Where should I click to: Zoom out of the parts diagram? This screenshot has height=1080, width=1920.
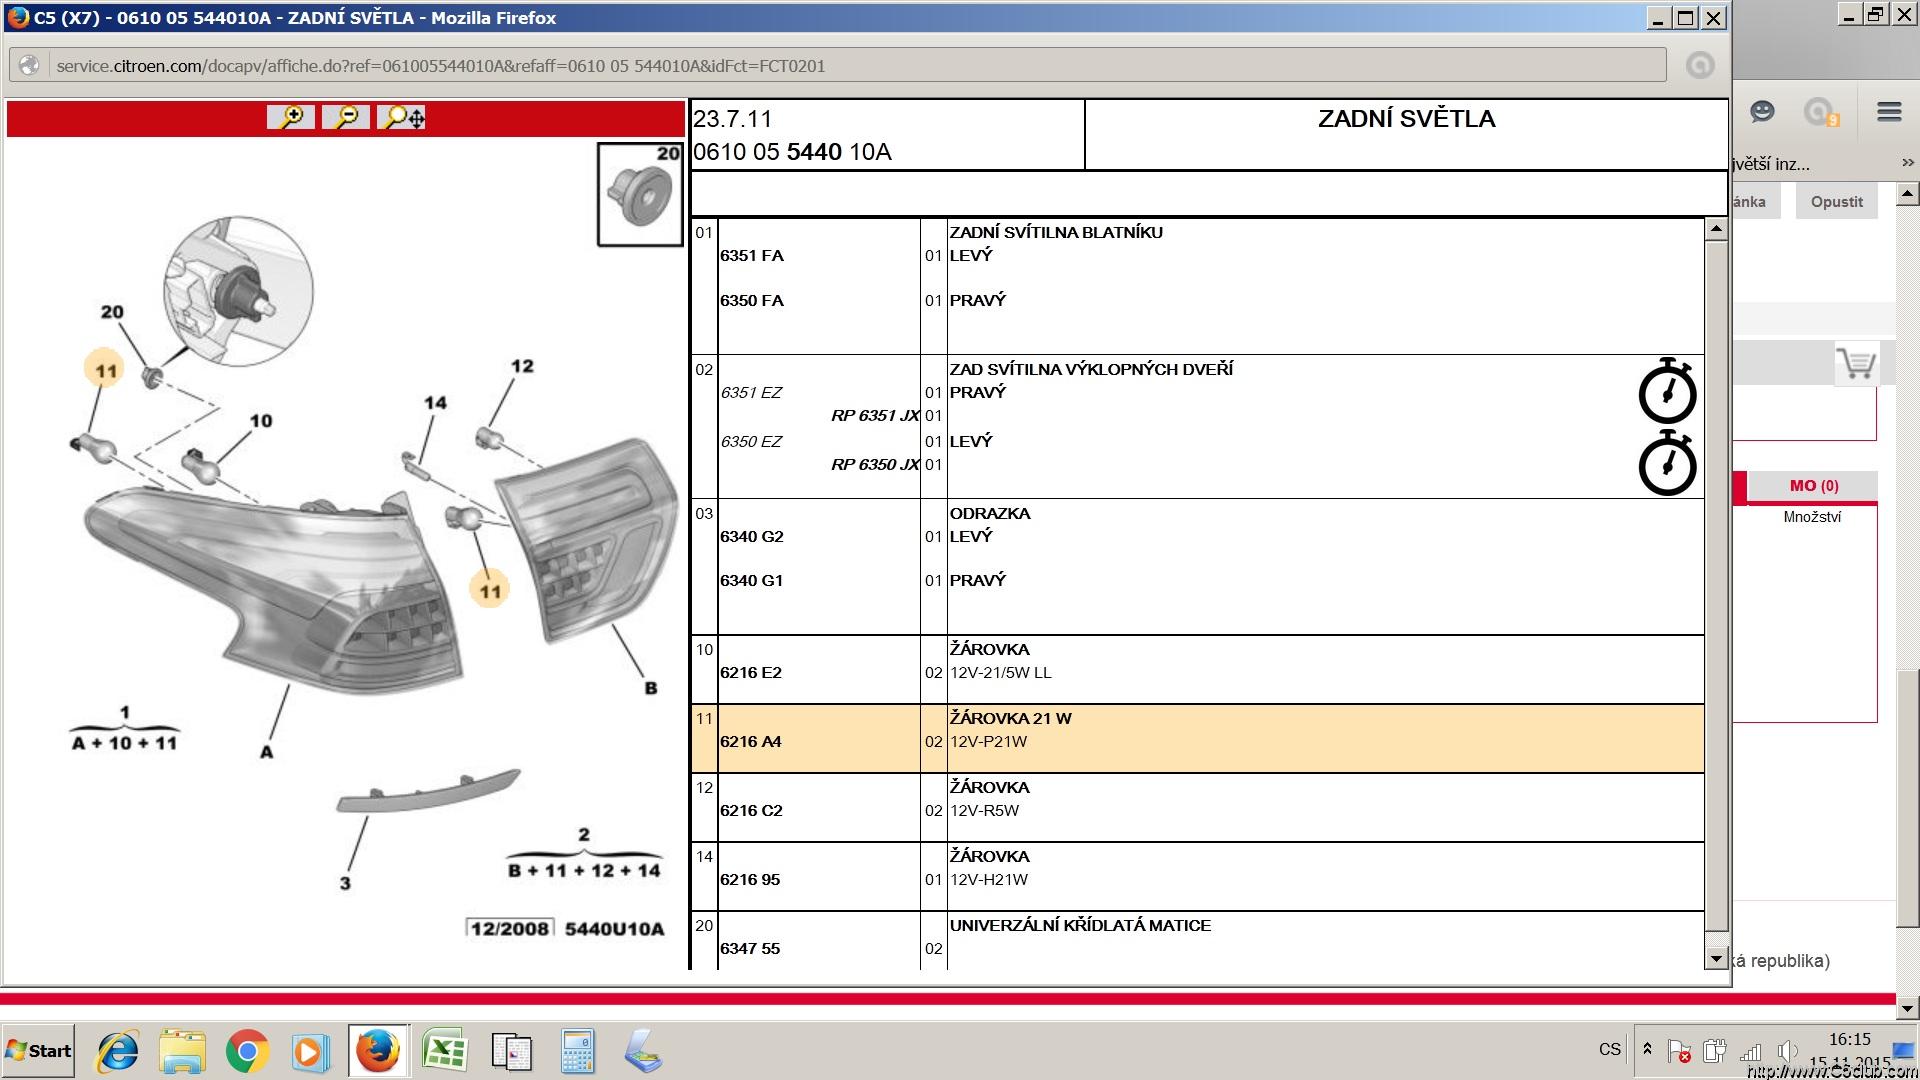coord(346,117)
